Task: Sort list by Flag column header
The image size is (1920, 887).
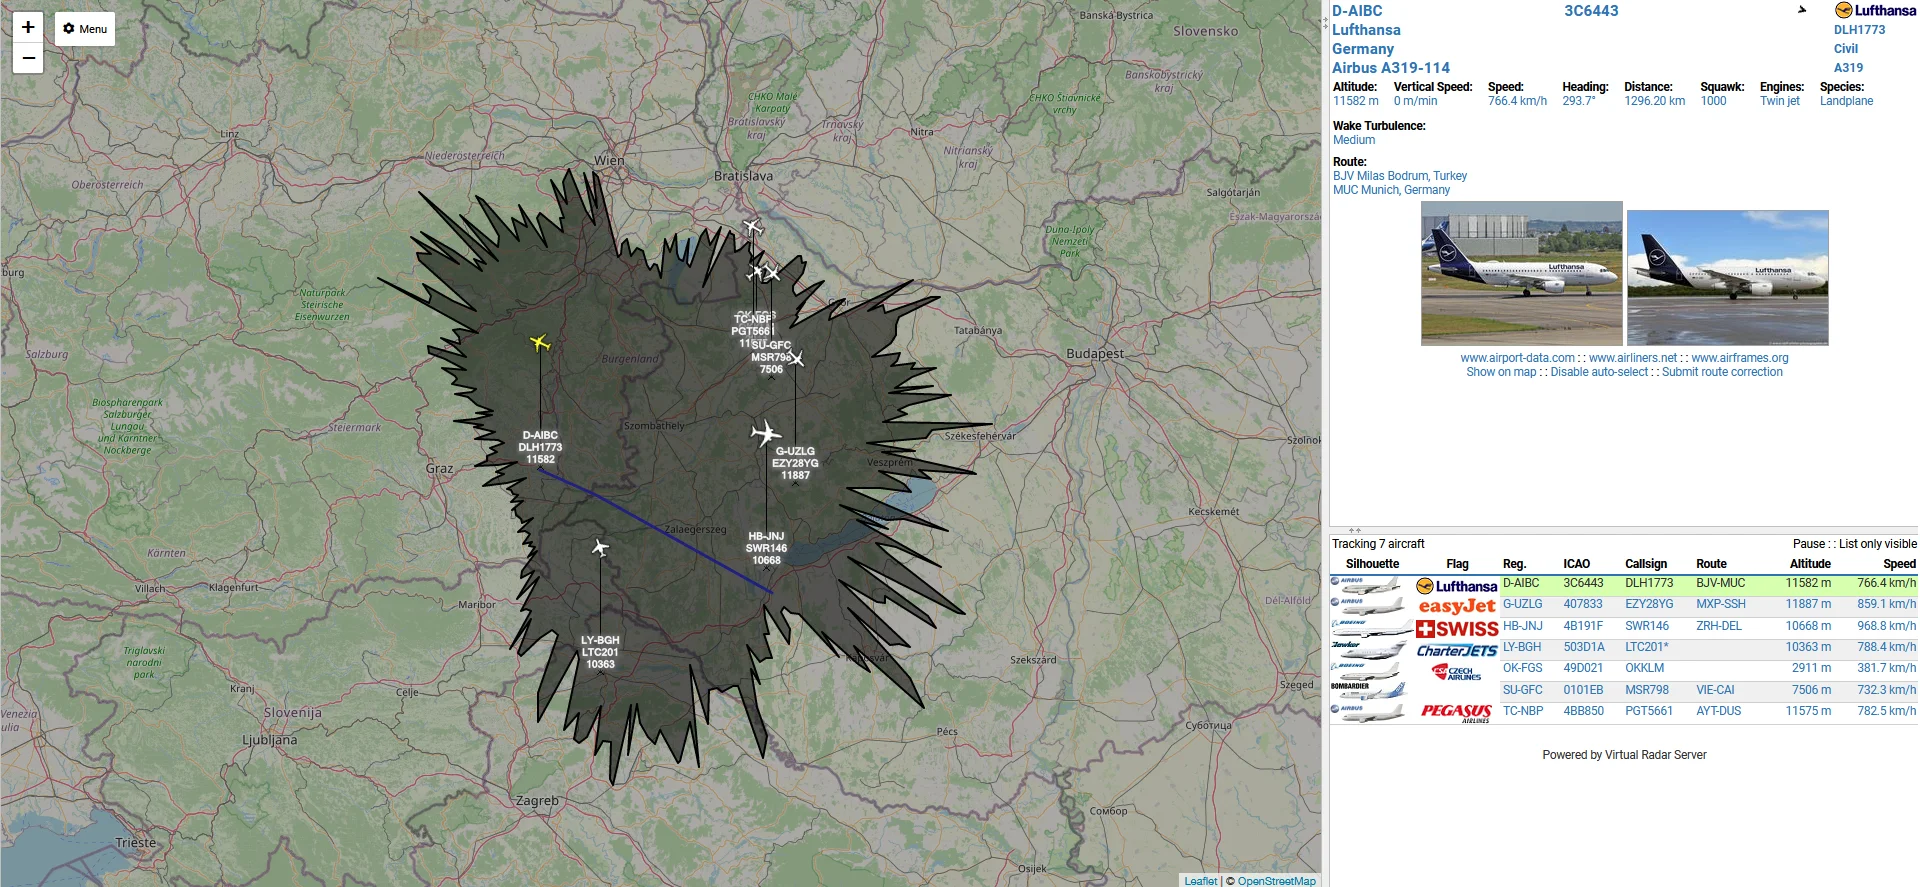Action: point(1457,564)
